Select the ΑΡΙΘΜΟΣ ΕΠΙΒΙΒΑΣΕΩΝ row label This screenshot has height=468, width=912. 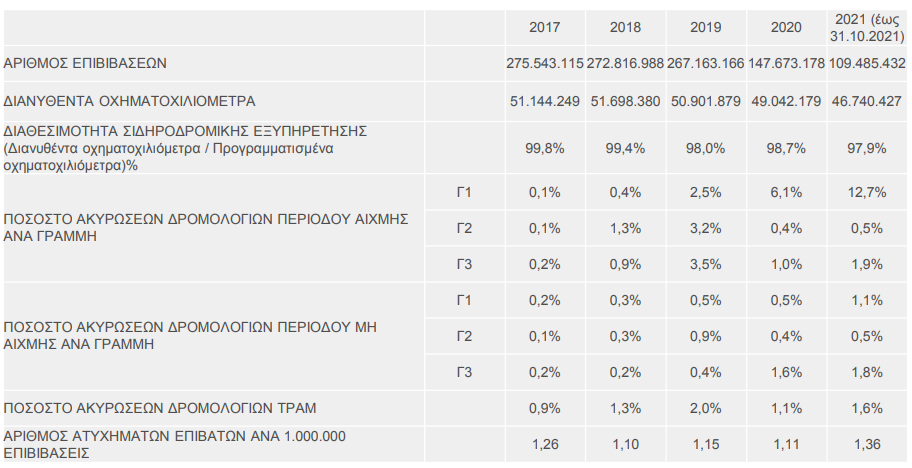click(x=85, y=63)
